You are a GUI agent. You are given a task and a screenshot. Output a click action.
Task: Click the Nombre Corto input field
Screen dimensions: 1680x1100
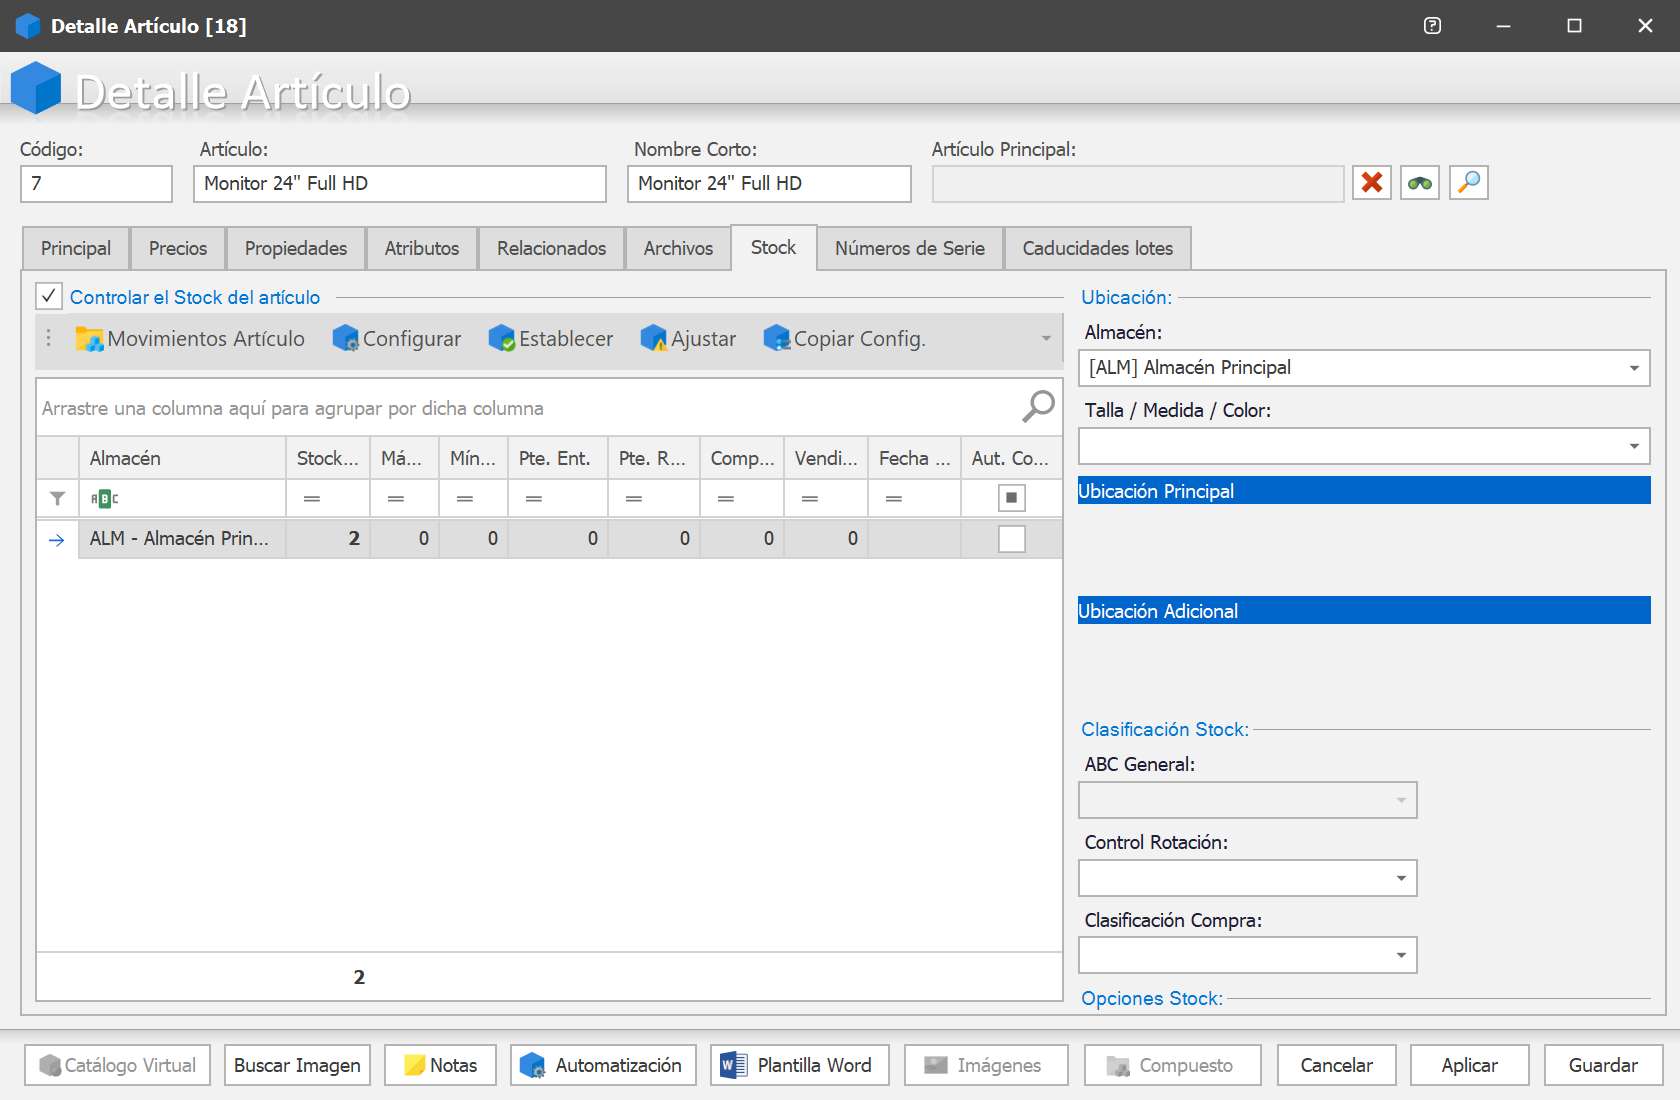(x=769, y=184)
